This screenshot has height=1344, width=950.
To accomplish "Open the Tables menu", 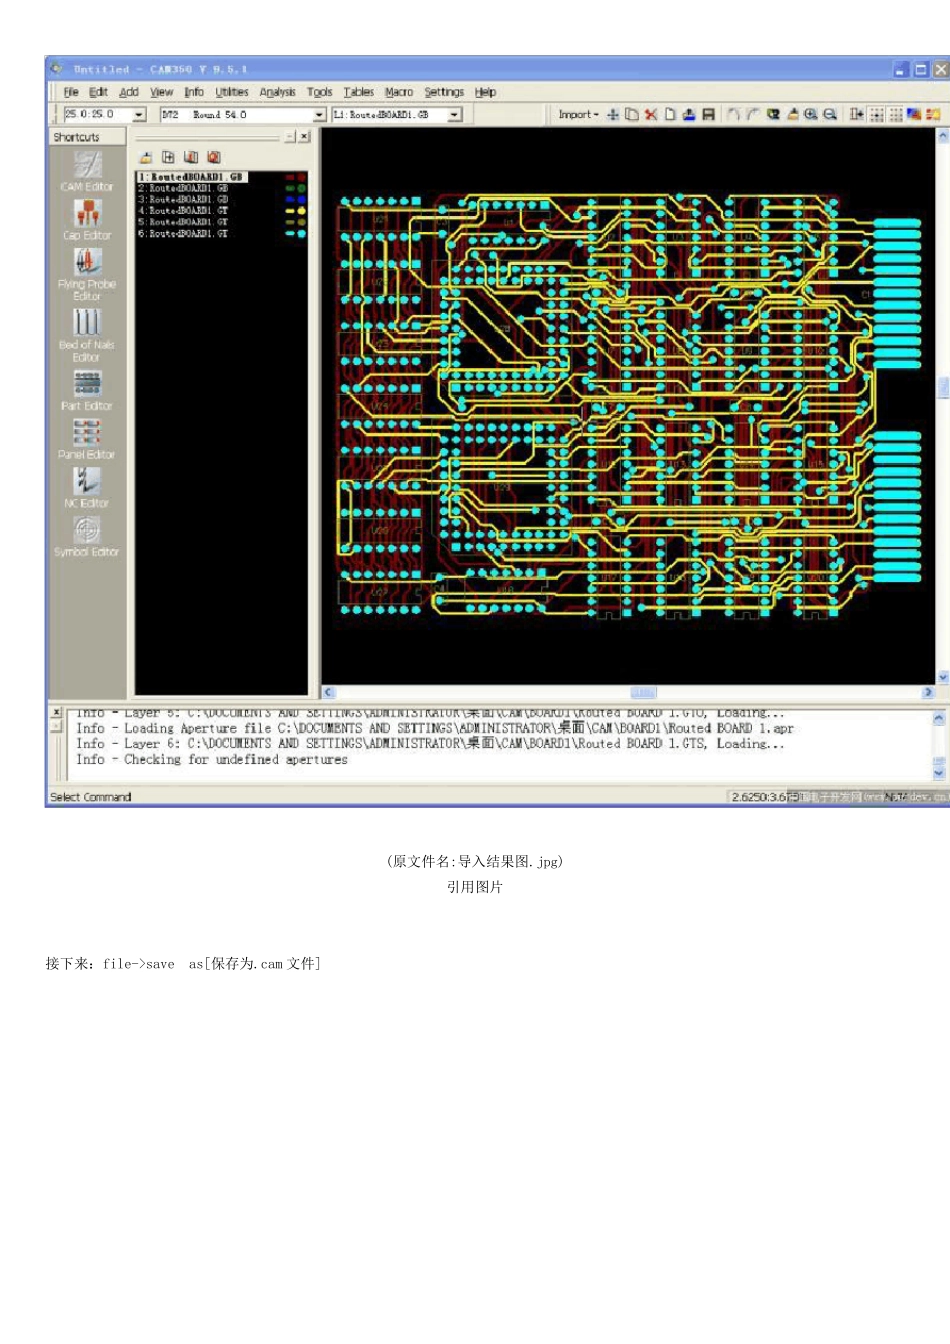I will (358, 92).
